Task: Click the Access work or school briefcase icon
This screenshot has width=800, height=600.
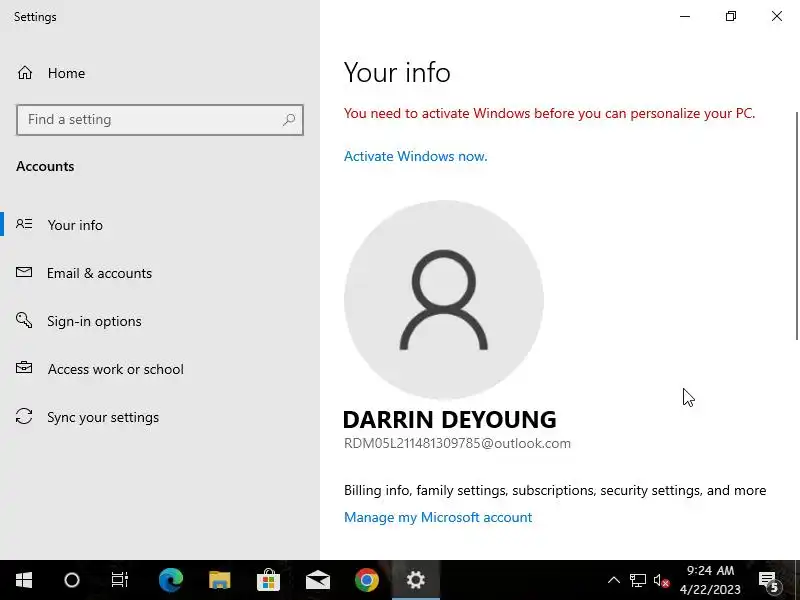Action: tap(24, 368)
